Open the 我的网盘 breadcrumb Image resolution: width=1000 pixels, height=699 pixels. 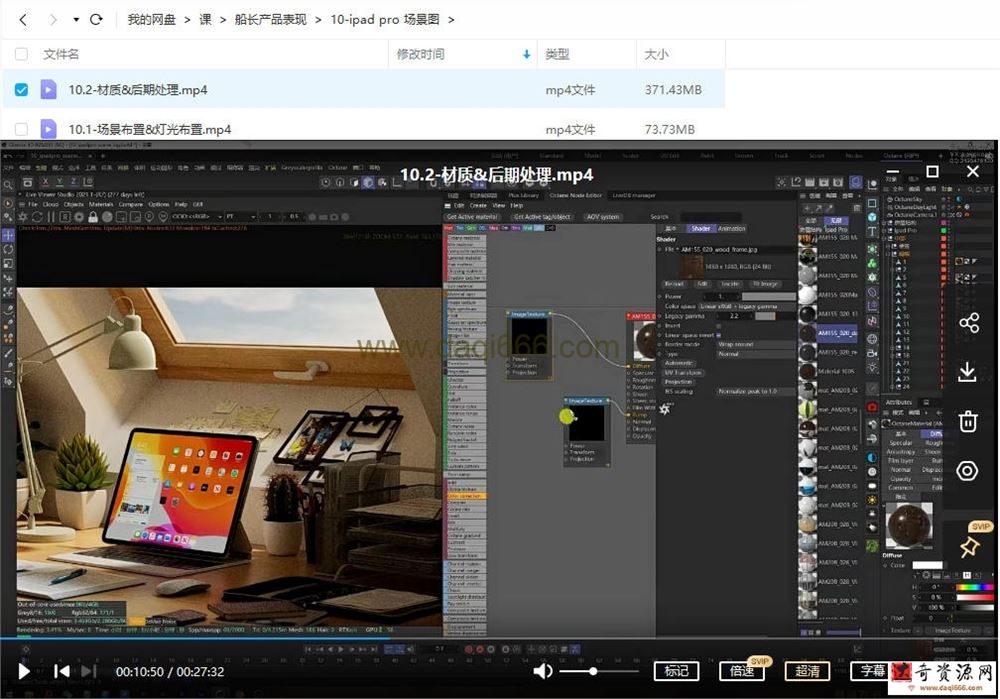point(151,19)
